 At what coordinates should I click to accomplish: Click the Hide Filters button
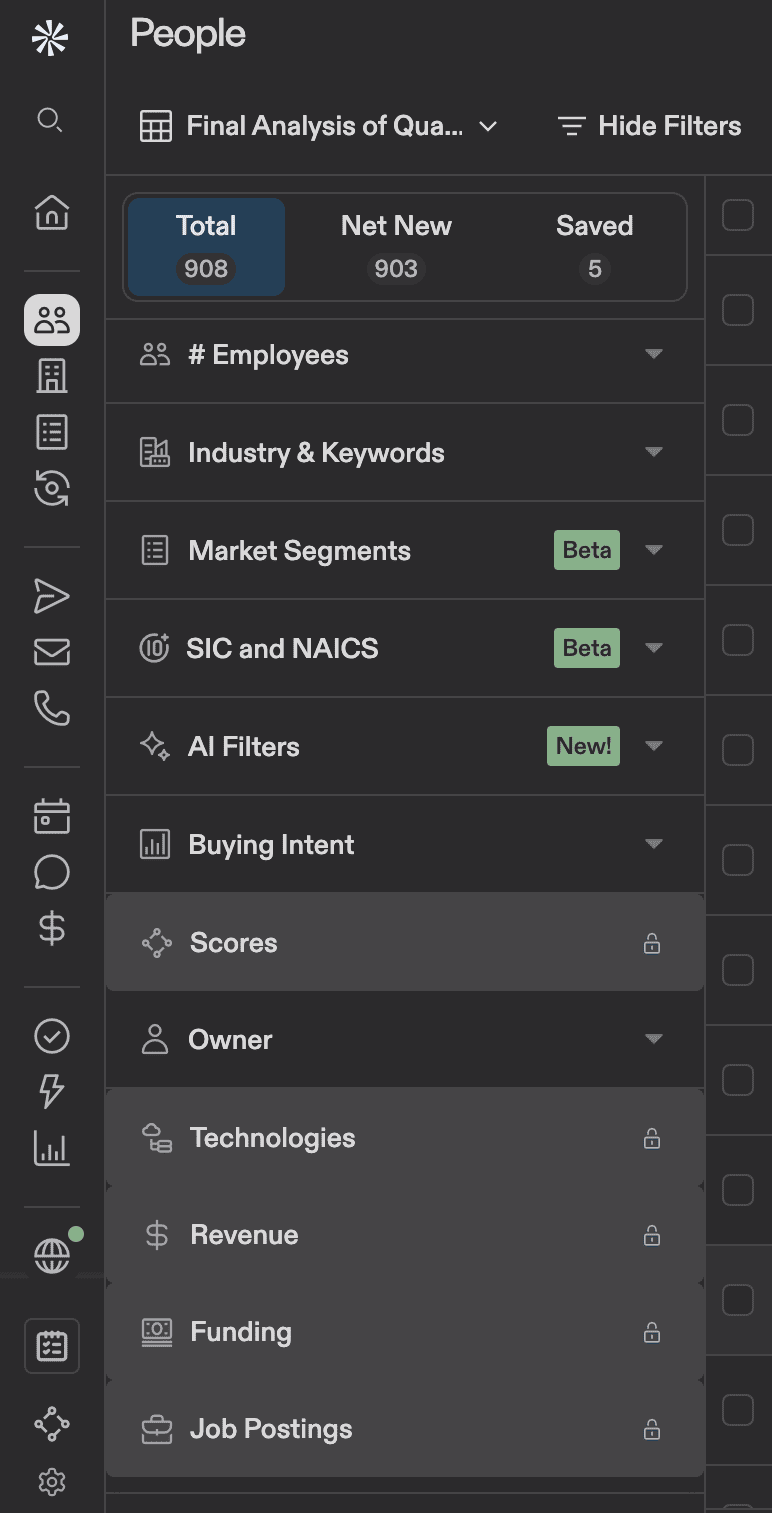click(650, 127)
